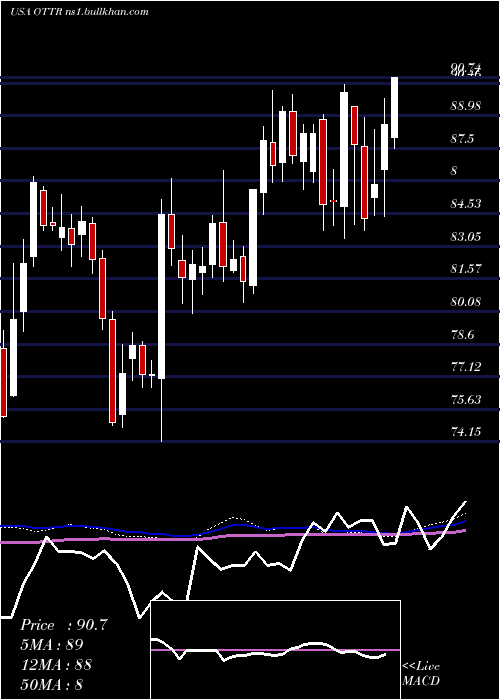Select the 77.12 price axis label
500x700 pixels.
[x=466, y=367]
